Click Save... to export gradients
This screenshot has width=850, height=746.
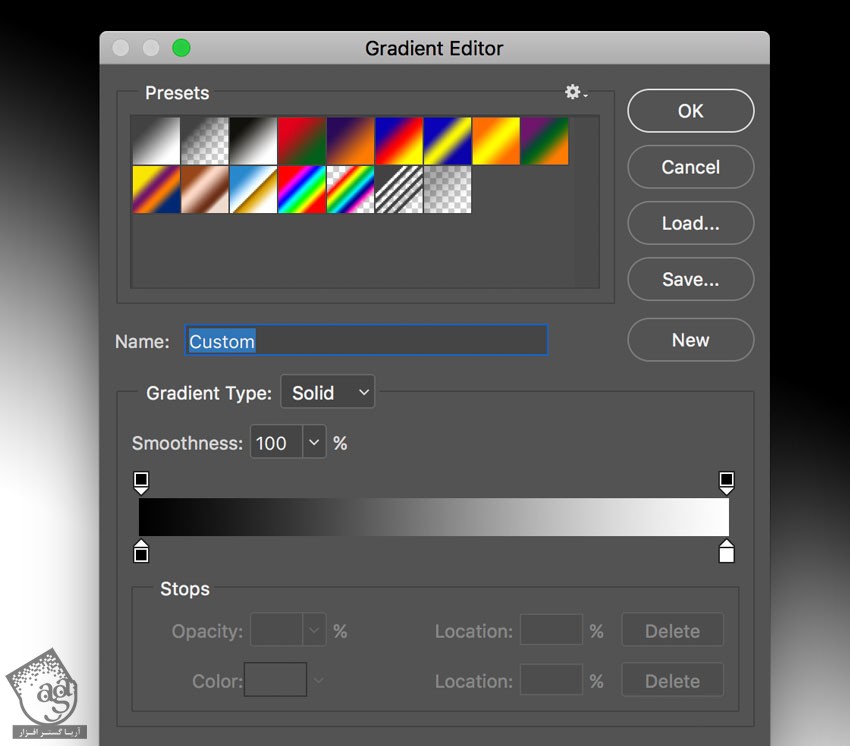tap(690, 280)
